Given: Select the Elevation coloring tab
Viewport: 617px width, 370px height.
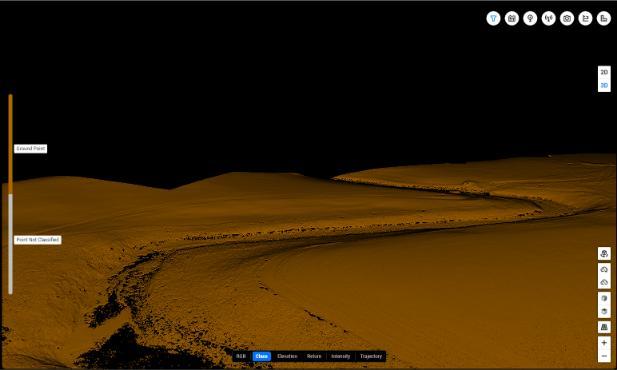Looking at the screenshot, I should [x=287, y=356].
